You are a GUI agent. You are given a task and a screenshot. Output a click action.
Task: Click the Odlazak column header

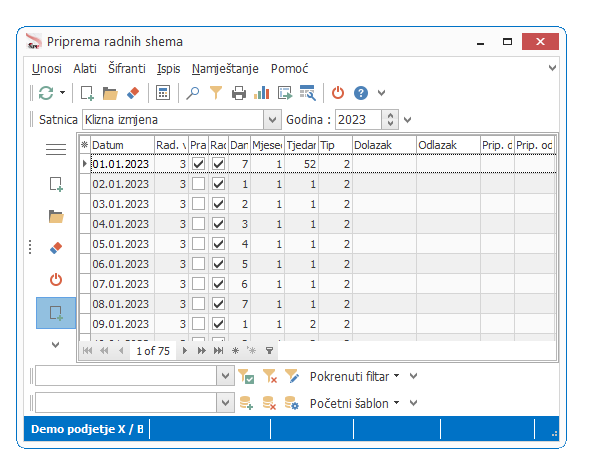tap(448, 145)
